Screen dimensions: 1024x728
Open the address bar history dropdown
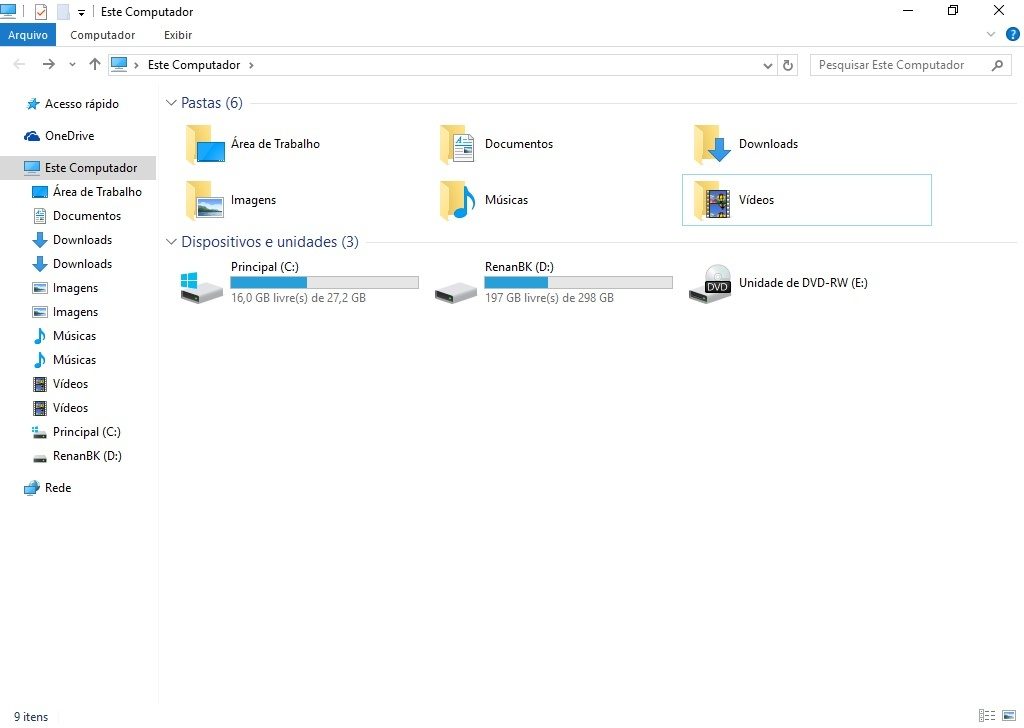tap(767, 65)
